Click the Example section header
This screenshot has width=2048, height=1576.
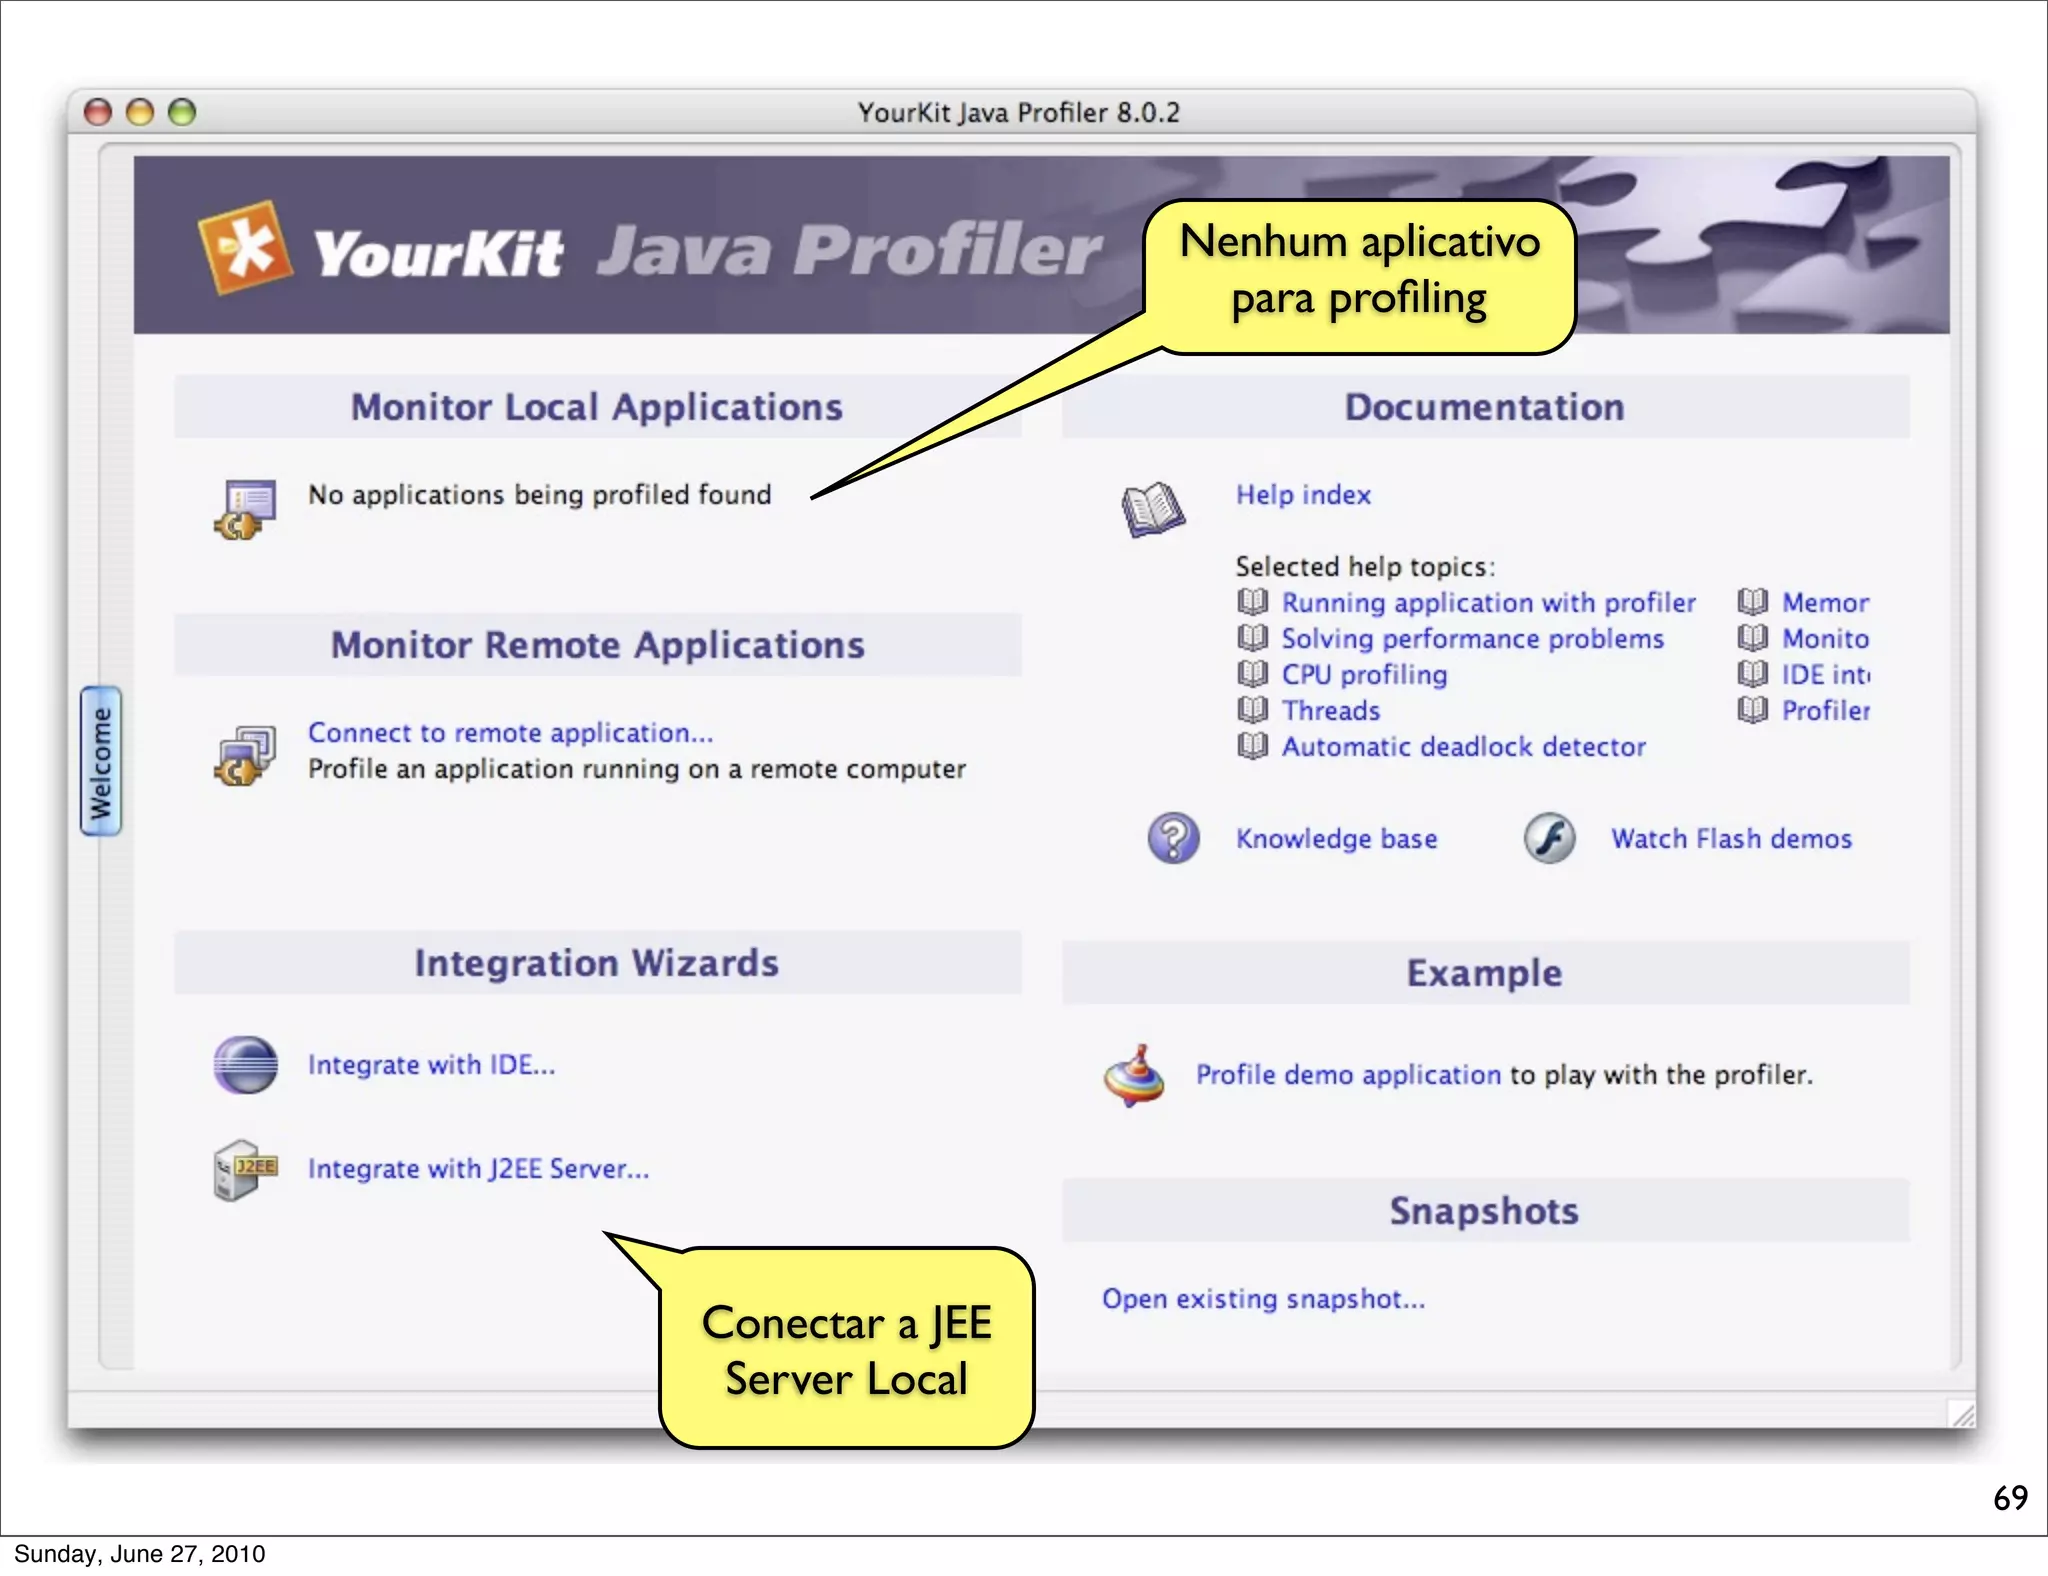[1485, 973]
